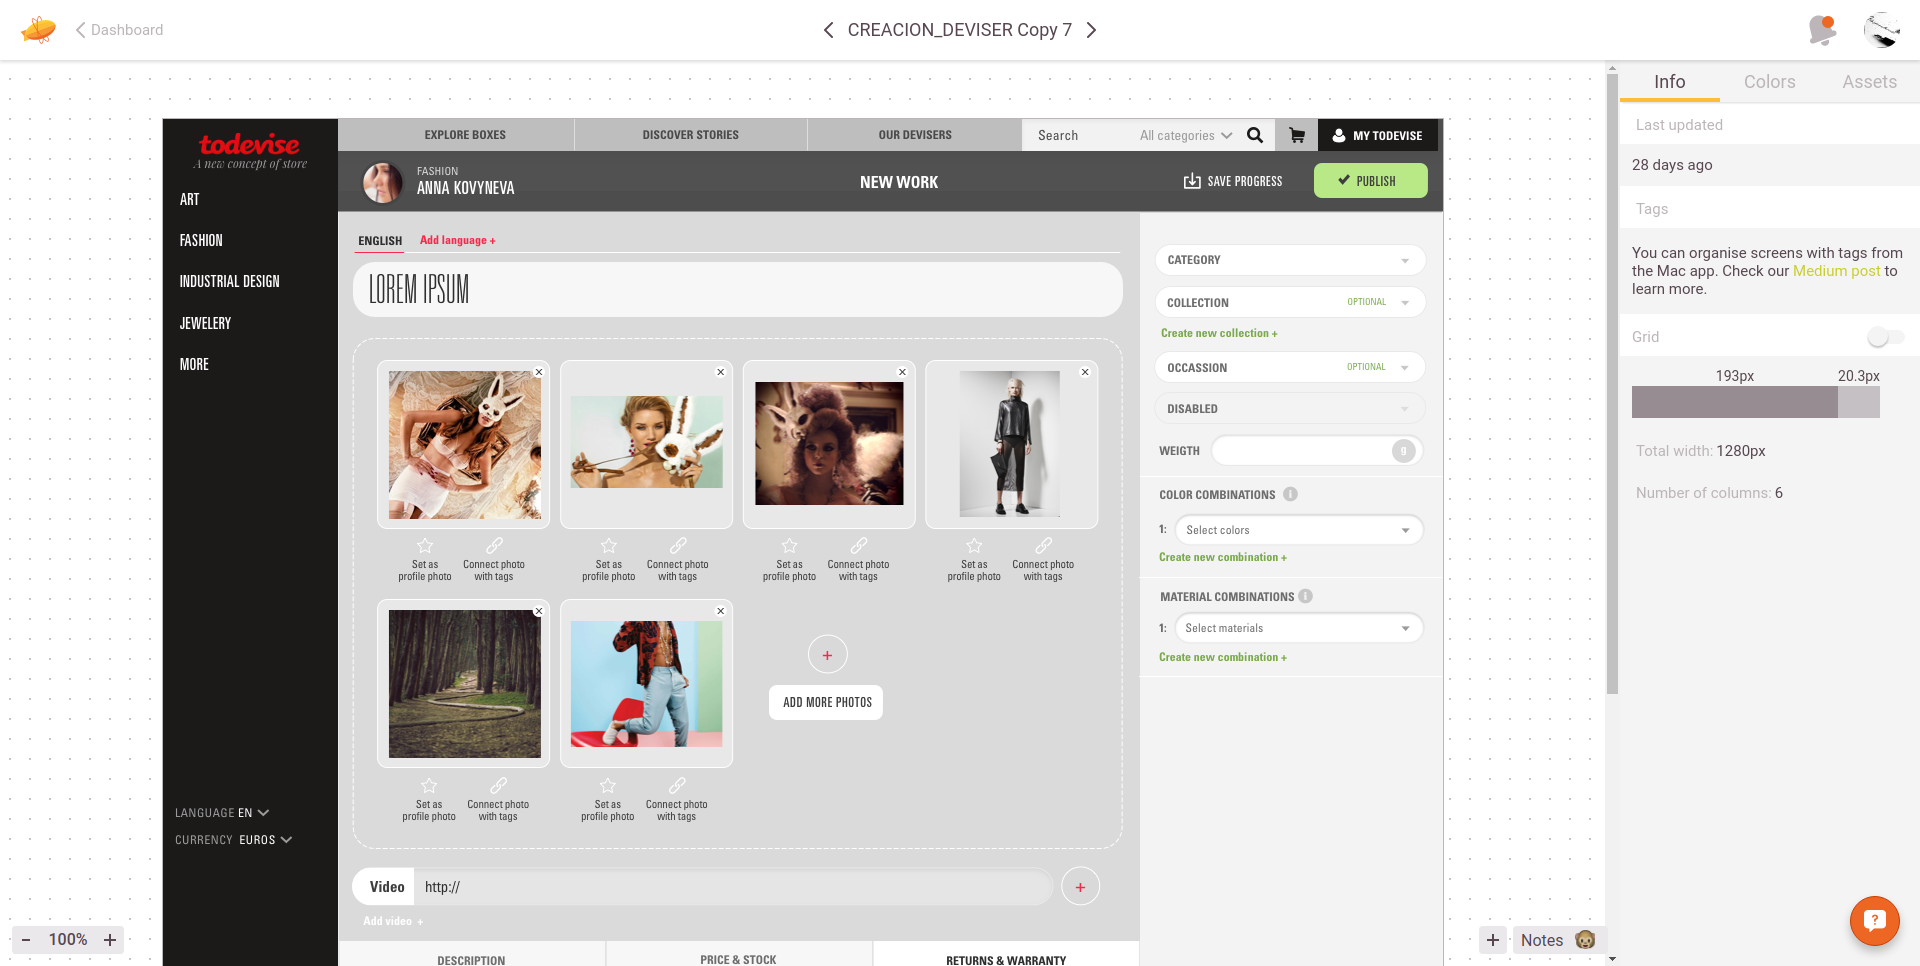Remove the black outfit model photo
The image size is (1920, 966).
[1085, 372]
